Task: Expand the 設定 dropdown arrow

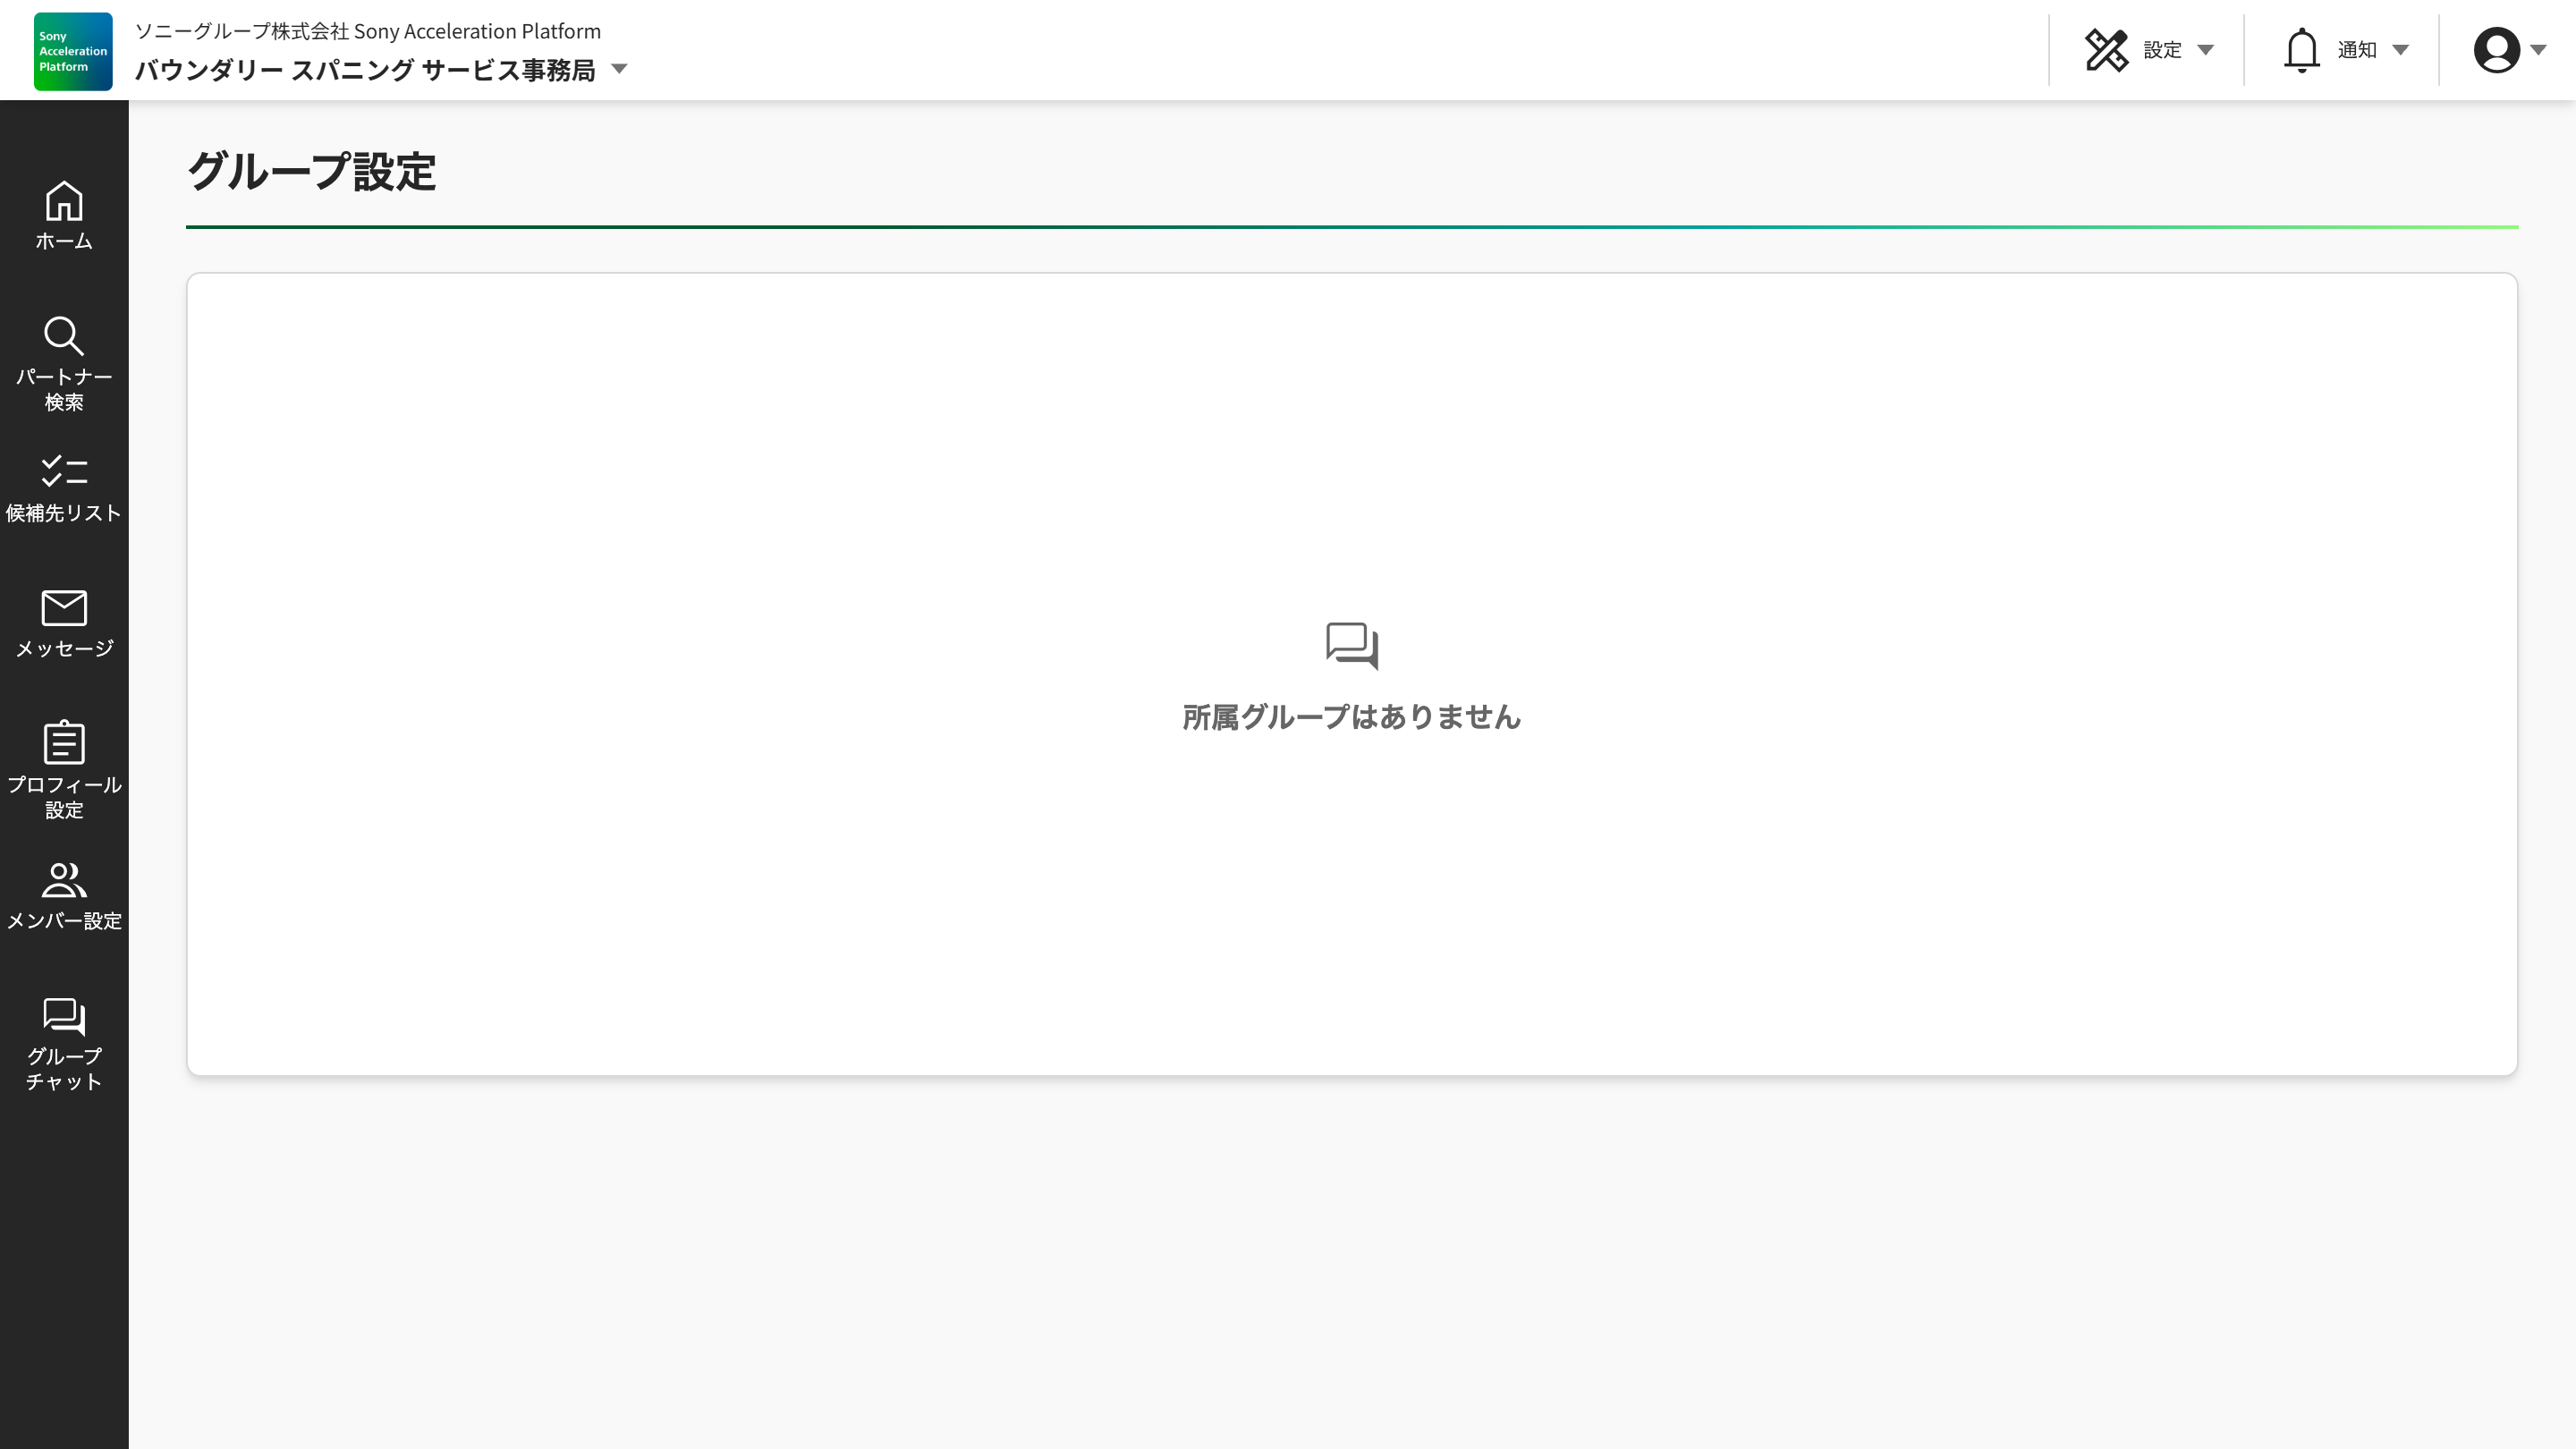Action: pyautogui.click(x=2205, y=50)
